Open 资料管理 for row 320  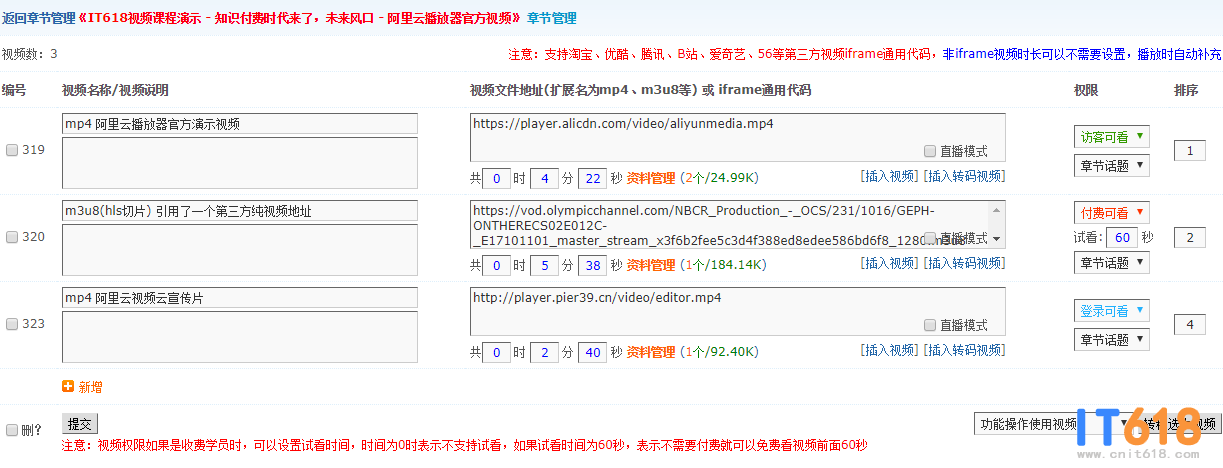[x=651, y=265]
